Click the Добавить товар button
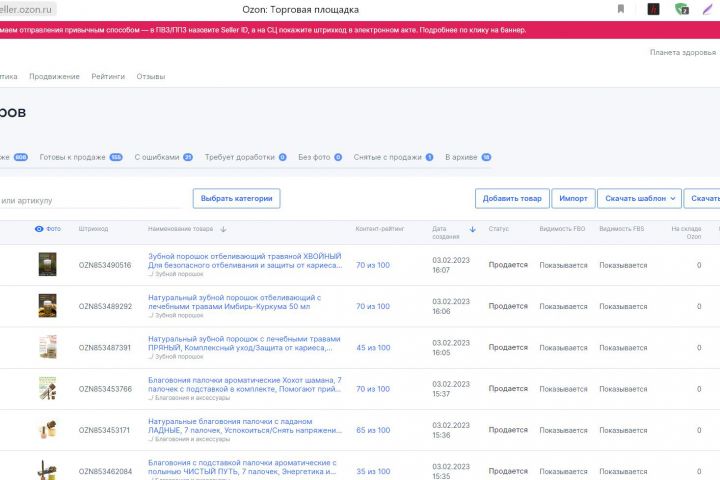This screenshot has width=720, height=480. click(512, 198)
